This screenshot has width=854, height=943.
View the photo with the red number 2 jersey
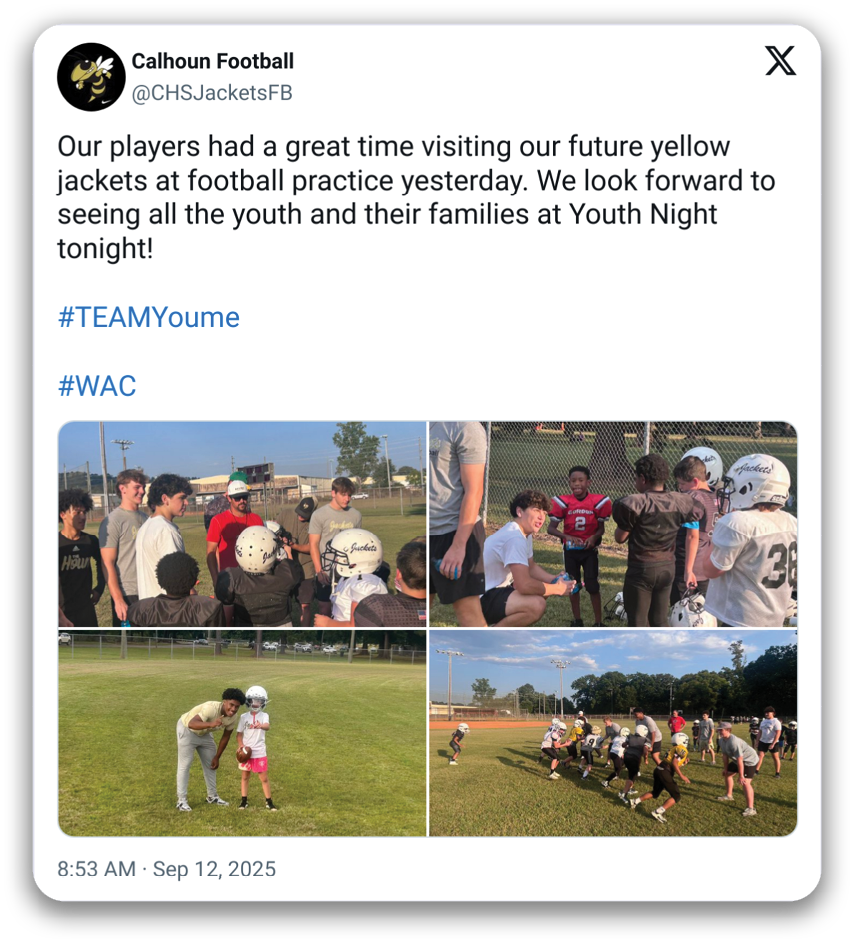pyautogui.click(x=613, y=524)
